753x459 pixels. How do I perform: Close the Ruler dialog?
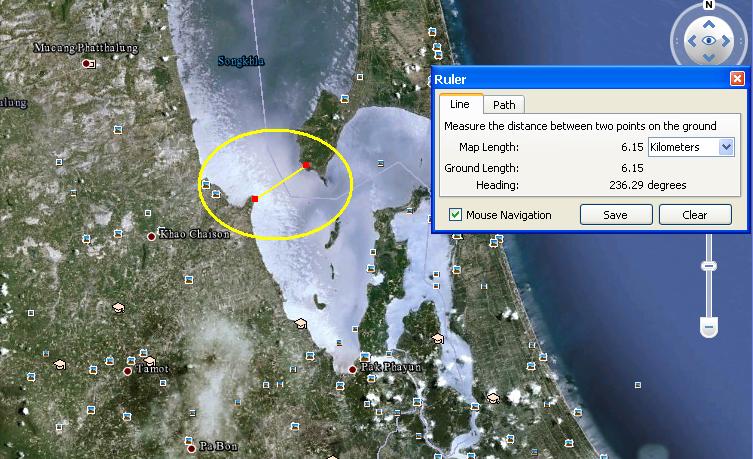(x=737, y=78)
